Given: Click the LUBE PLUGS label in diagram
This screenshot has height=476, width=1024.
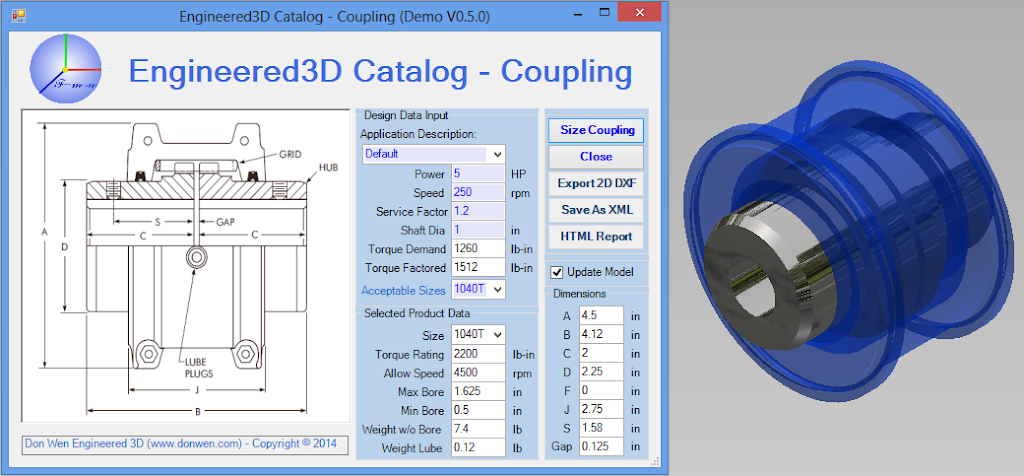Looking at the screenshot, I should (199, 369).
